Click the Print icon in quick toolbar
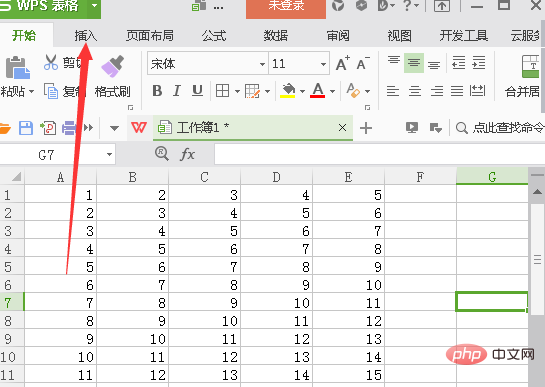The width and height of the screenshot is (545, 387). pos(69,128)
